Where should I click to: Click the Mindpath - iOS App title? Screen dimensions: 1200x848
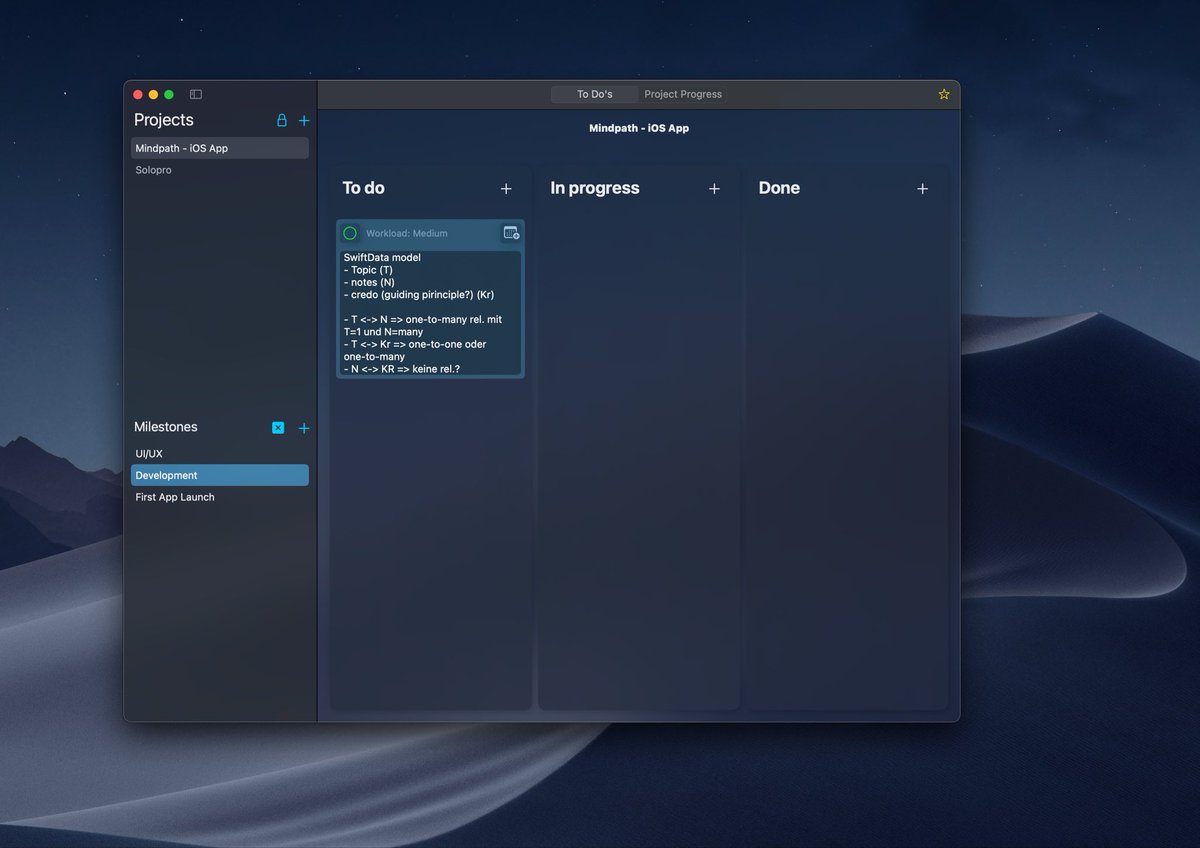click(x=639, y=128)
